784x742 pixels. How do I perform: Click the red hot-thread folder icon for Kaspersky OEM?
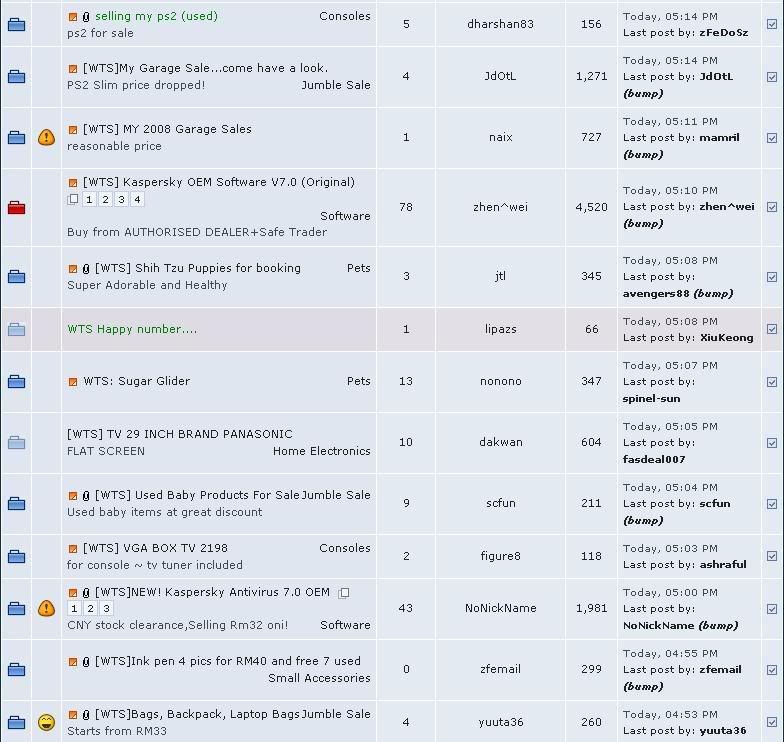tap(16, 208)
